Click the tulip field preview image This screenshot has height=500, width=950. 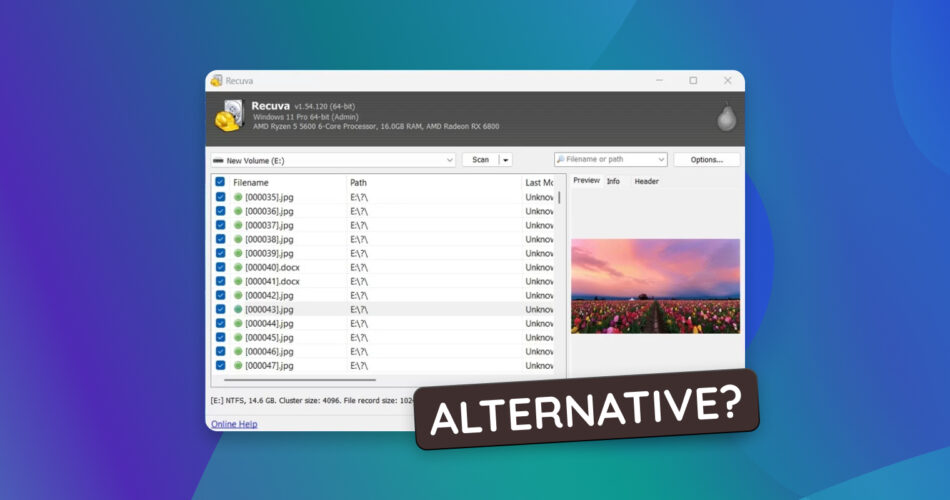[x=655, y=286]
